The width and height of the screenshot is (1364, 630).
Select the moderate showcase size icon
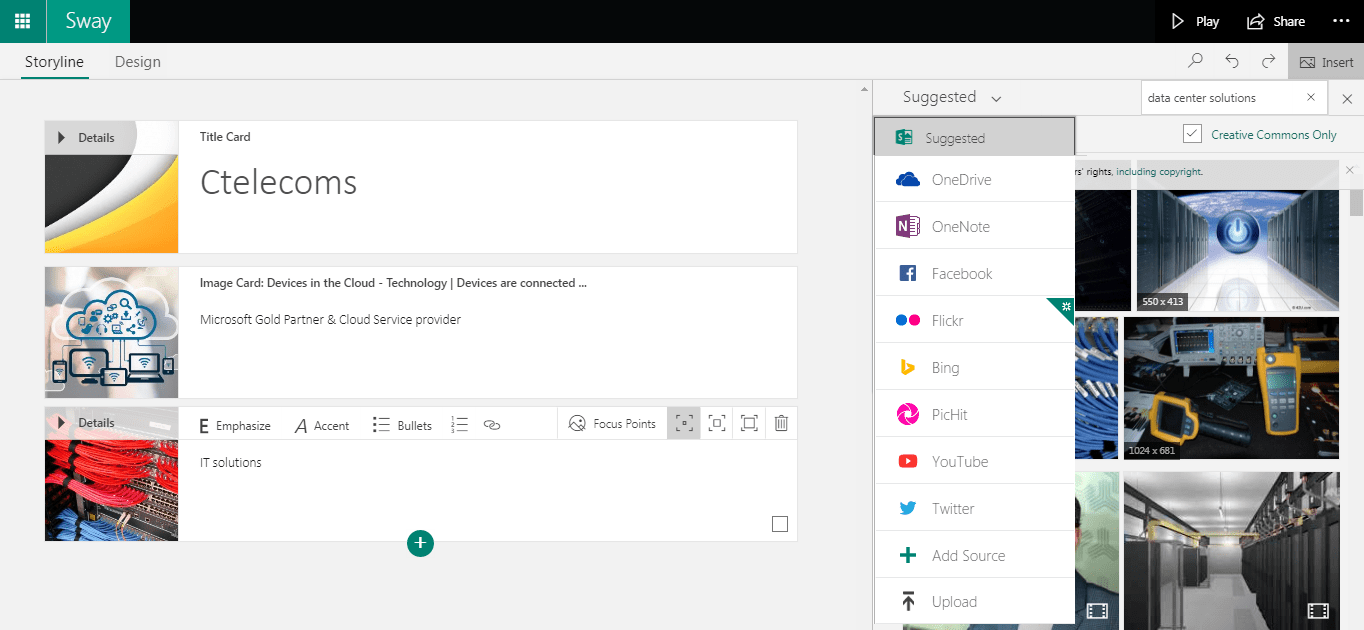coord(717,423)
